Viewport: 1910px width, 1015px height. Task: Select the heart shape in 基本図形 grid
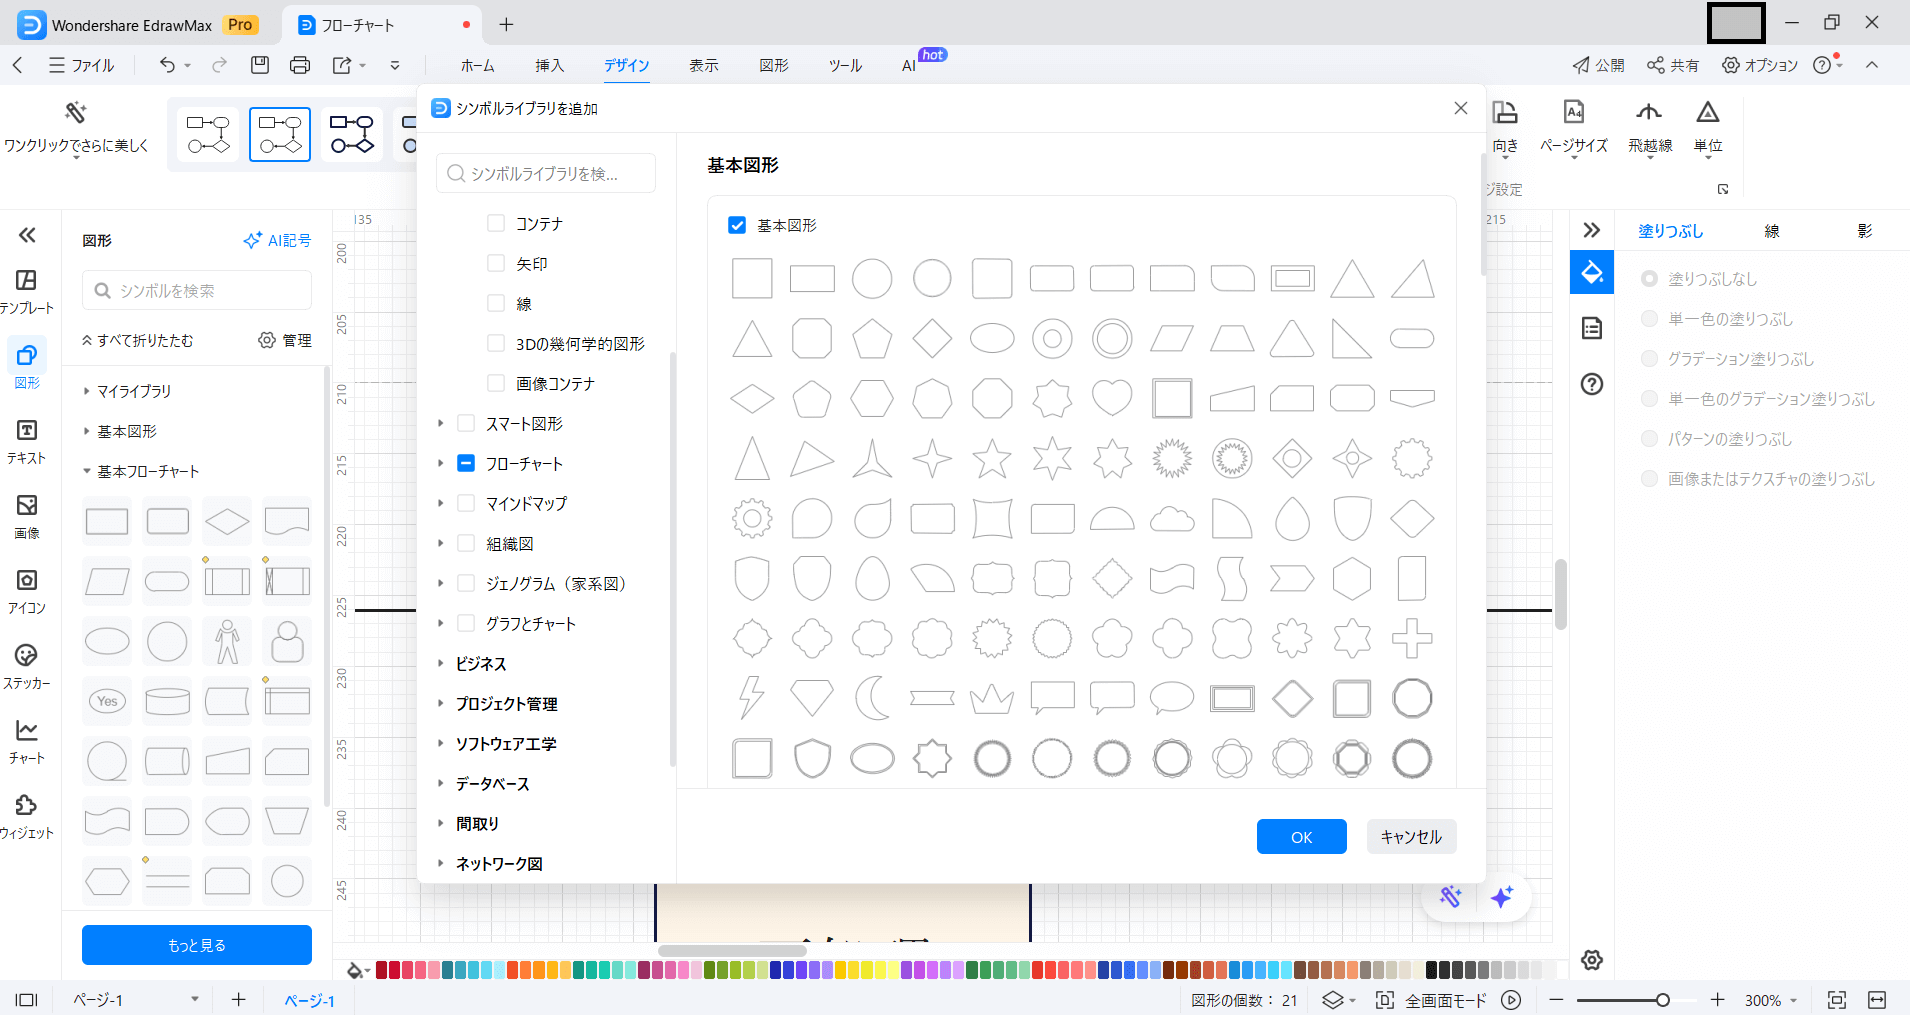pos(1112,398)
